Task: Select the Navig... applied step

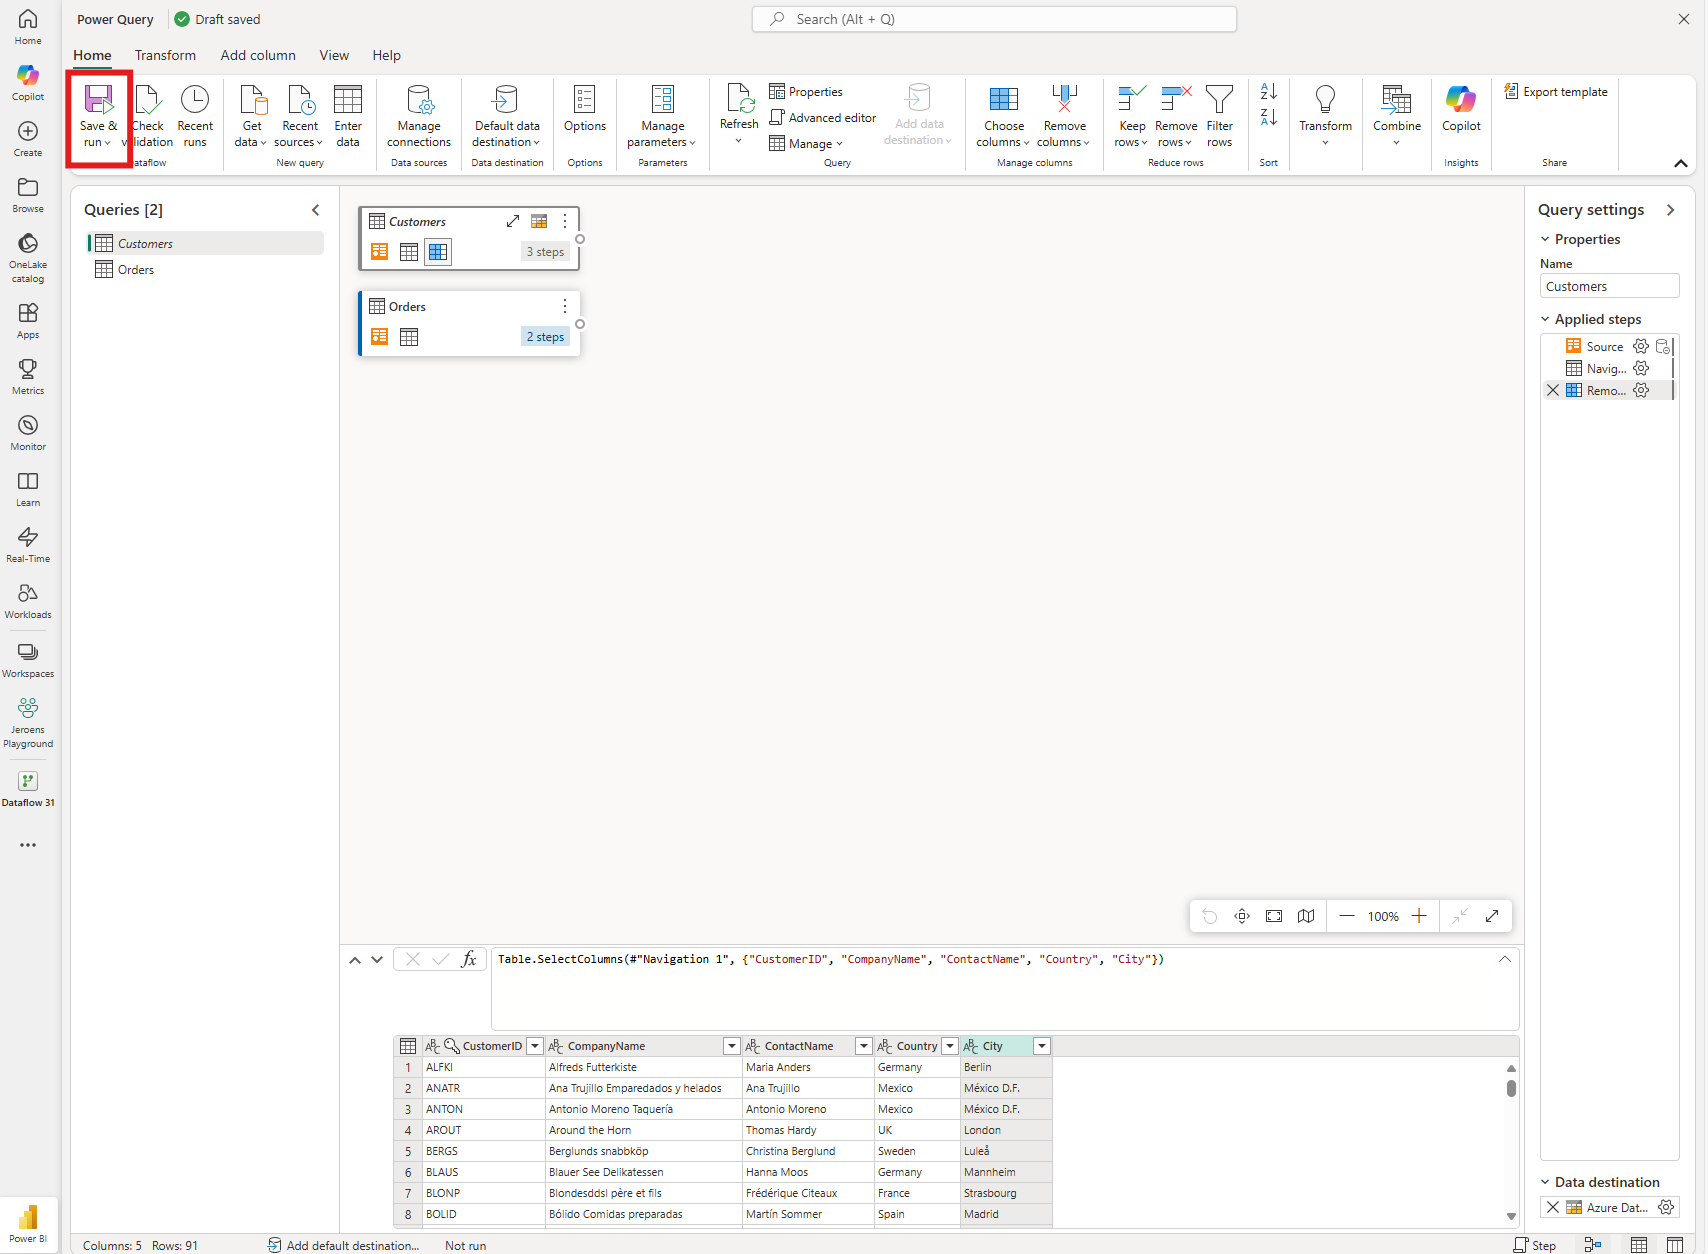Action: point(1606,368)
